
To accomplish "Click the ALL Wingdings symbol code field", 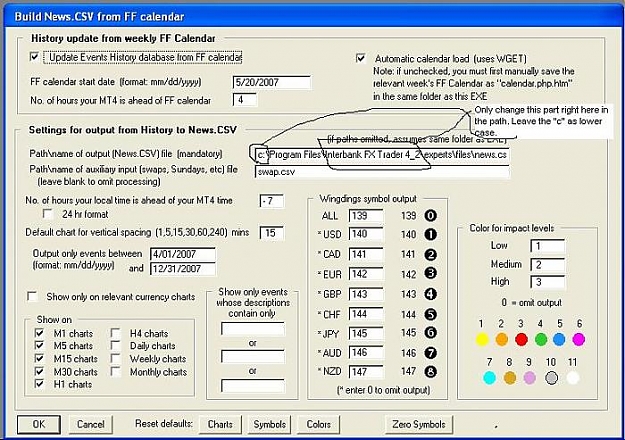I will click(366, 216).
